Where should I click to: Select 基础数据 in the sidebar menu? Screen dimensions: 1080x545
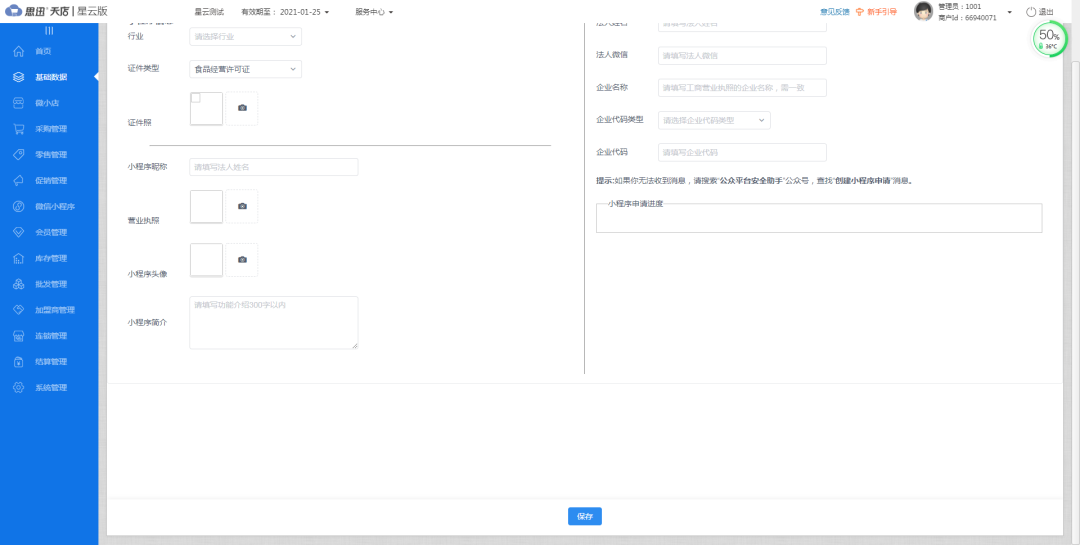pyautogui.click(x=49, y=77)
